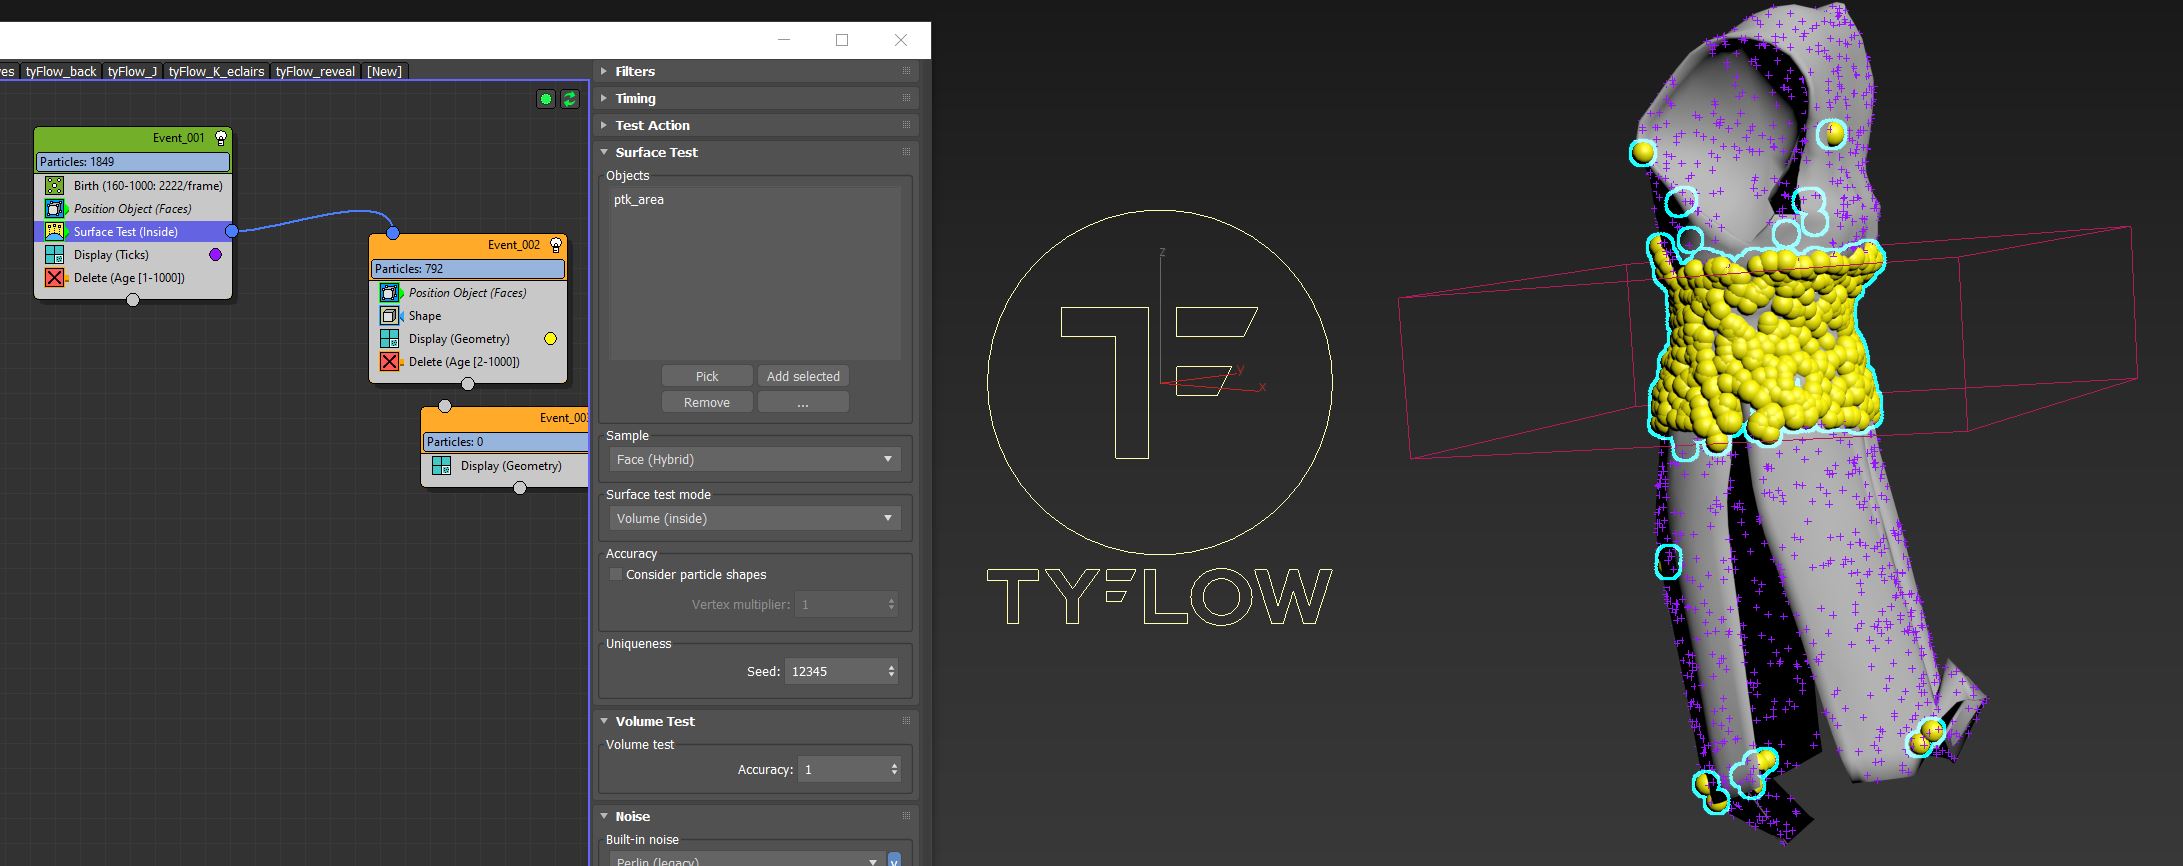Open the [New] flow tab
Screen dimensions: 2183x866
point(384,71)
